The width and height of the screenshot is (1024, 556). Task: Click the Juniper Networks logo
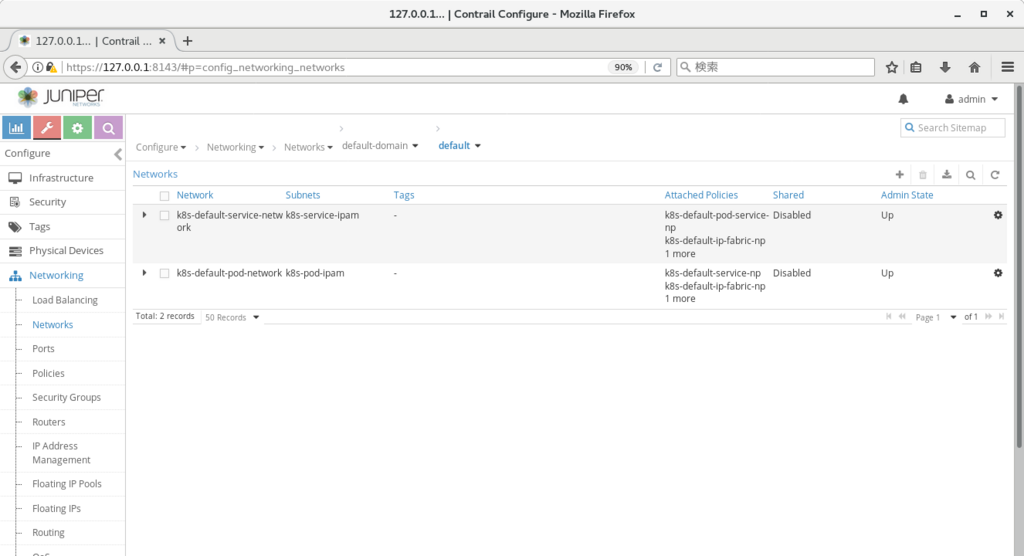[61, 97]
